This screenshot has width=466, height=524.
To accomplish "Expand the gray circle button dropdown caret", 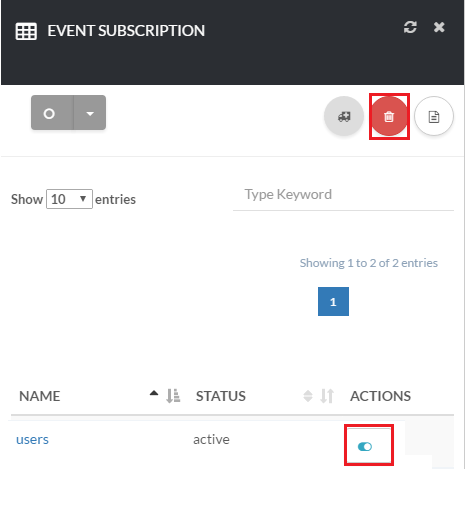I will click(x=90, y=113).
